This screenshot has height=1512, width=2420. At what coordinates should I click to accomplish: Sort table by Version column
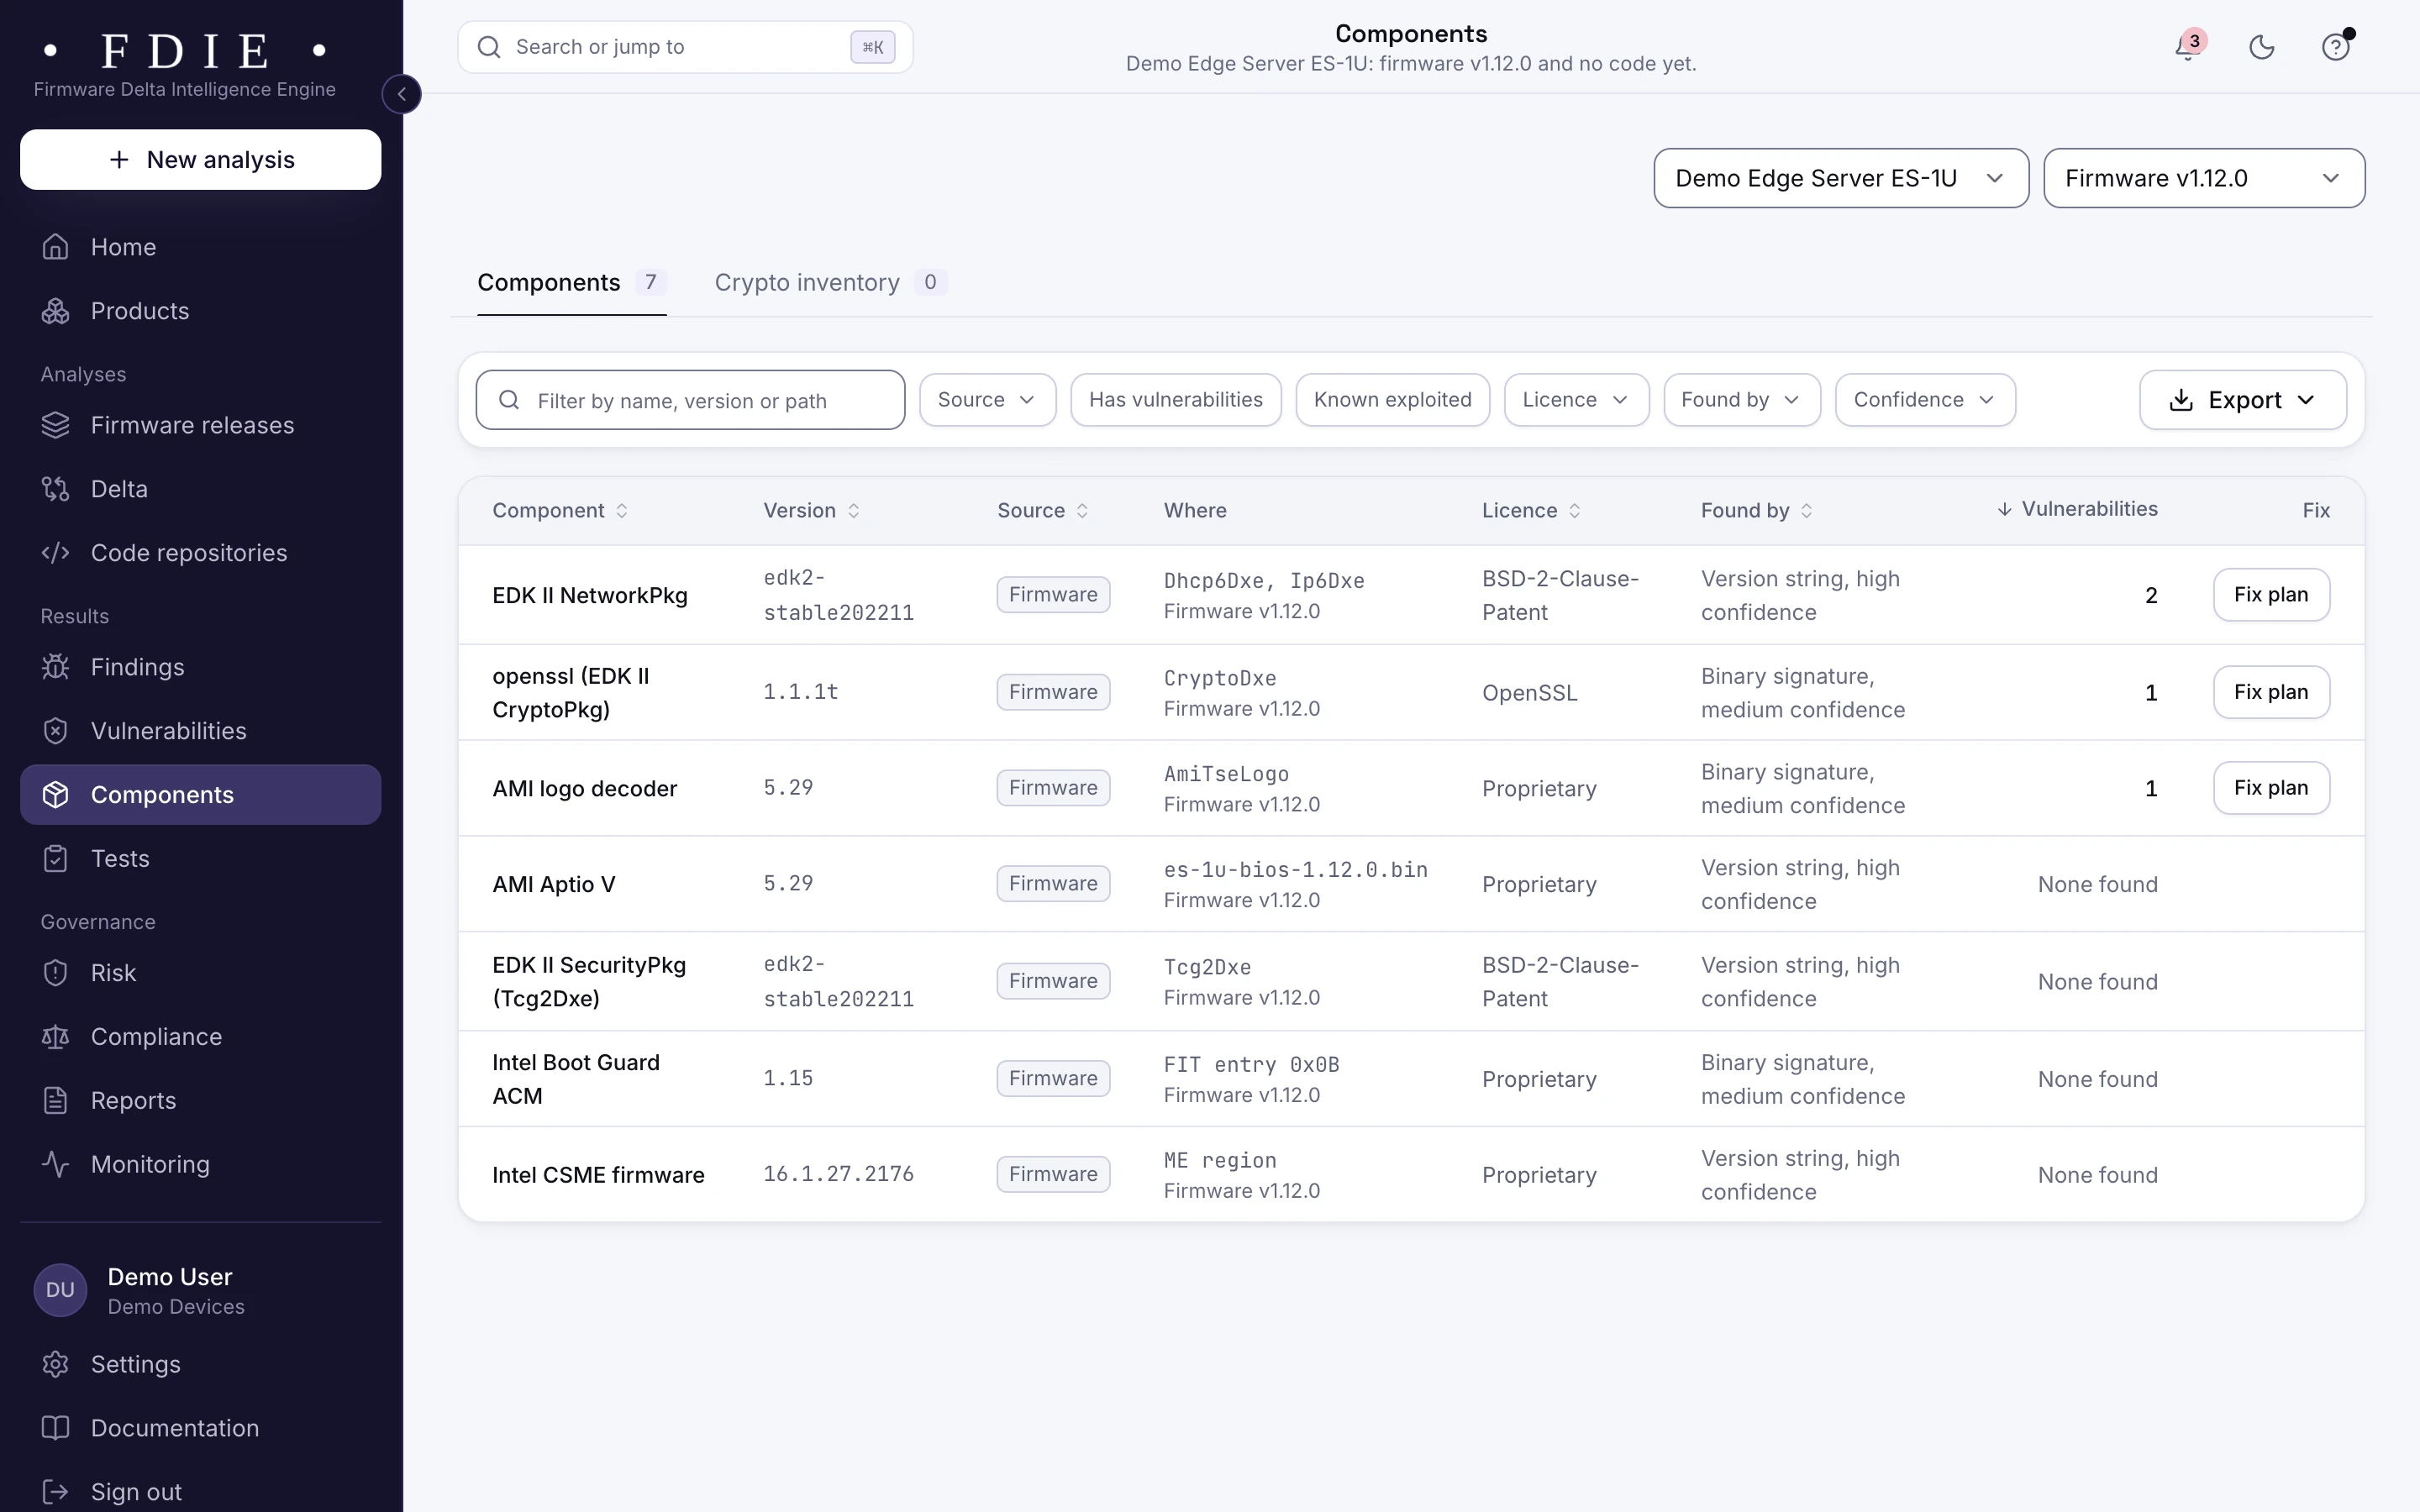pyautogui.click(x=811, y=511)
